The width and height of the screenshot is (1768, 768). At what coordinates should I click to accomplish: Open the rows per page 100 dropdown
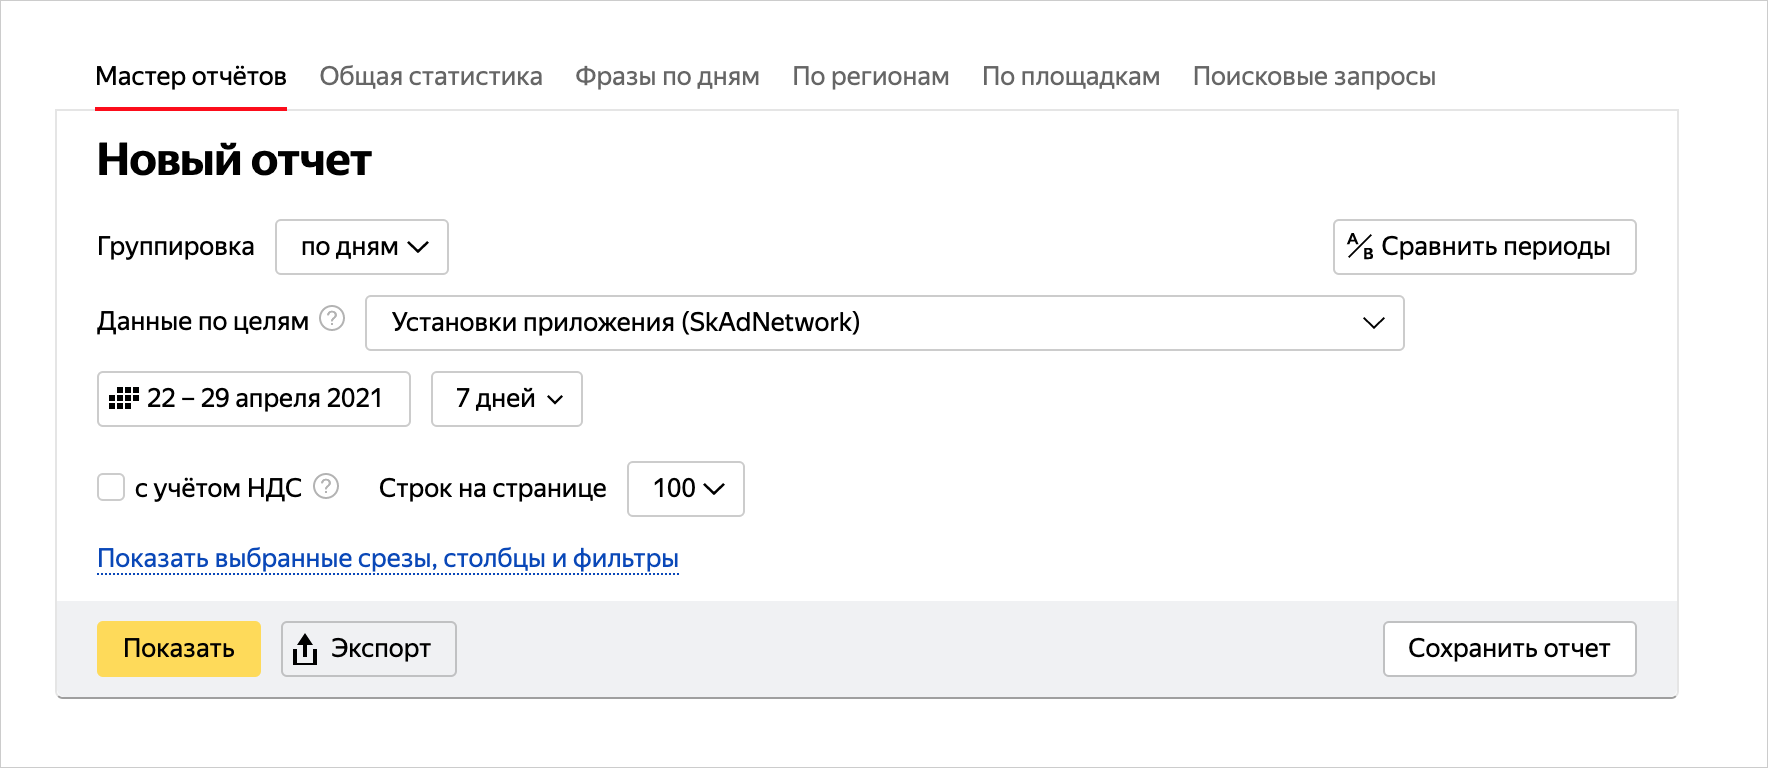(x=686, y=489)
